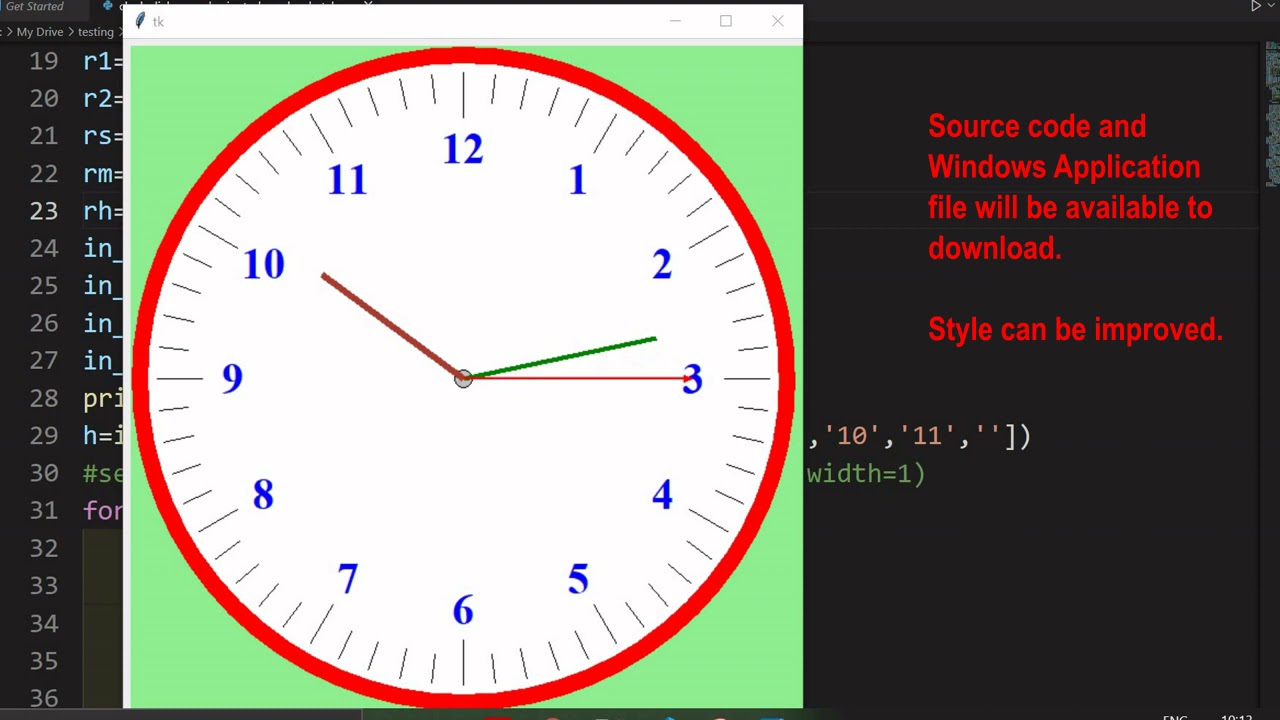Click the number 3 on the clock face

[692, 380]
